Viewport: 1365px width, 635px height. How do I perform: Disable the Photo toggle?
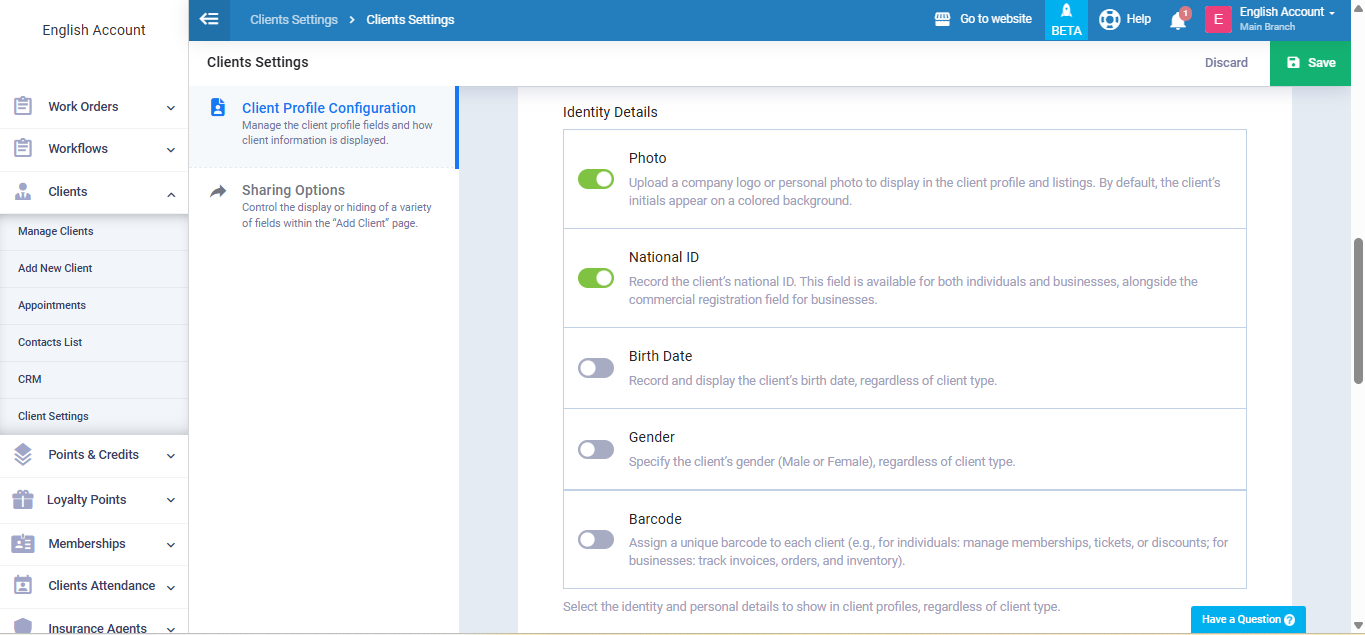pos(596,179)
